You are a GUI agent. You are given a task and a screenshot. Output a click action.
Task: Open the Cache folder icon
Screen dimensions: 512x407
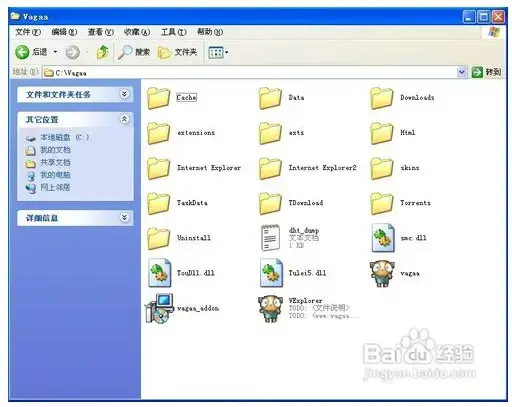158,98
